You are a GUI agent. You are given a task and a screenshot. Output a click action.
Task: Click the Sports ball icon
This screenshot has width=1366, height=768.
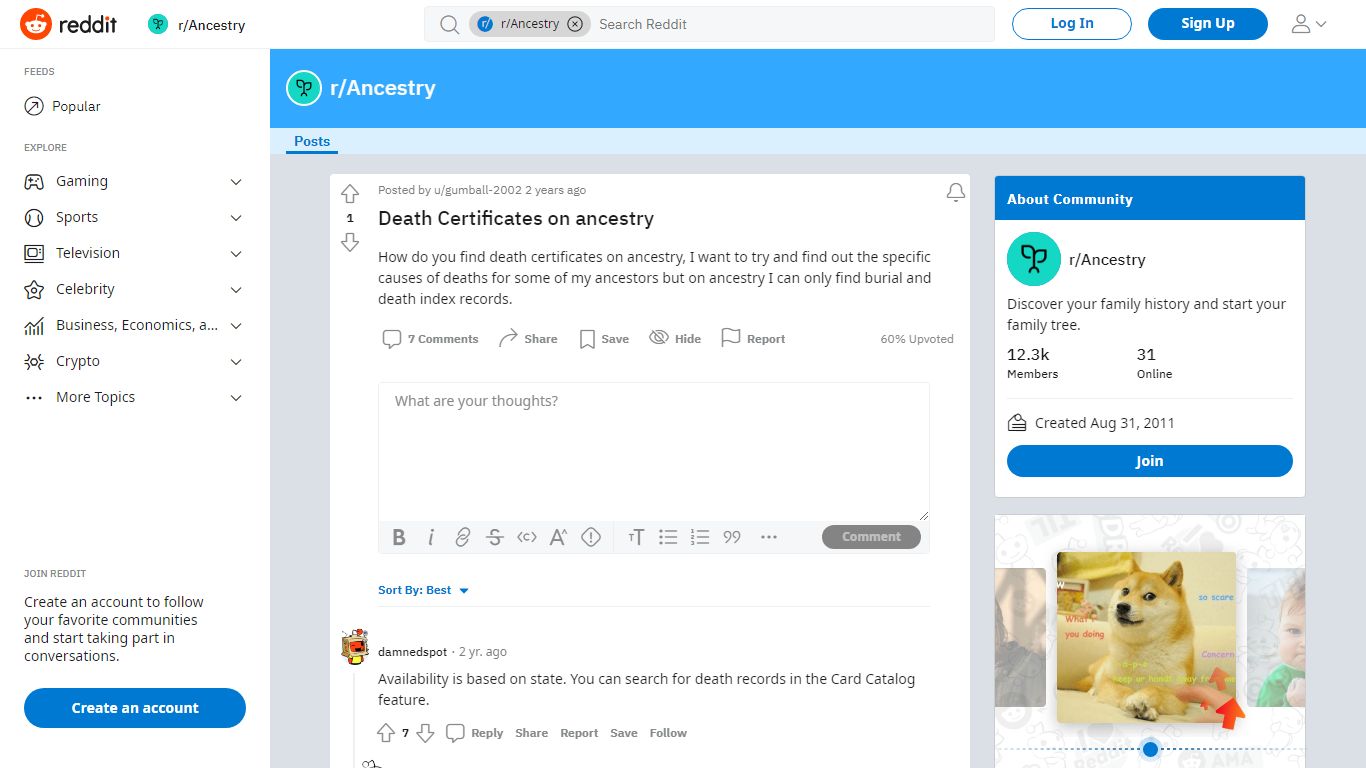[34, 218]
